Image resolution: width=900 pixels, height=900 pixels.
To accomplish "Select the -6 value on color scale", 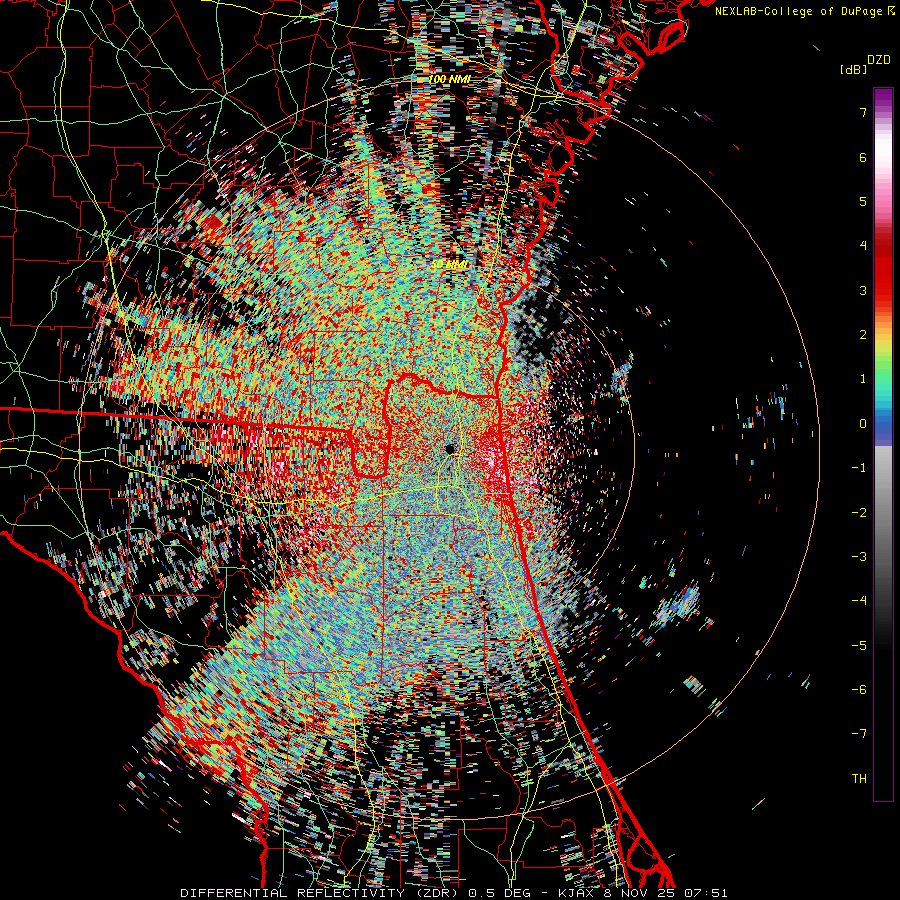I will pyautogui.click(x=859, y=690).
